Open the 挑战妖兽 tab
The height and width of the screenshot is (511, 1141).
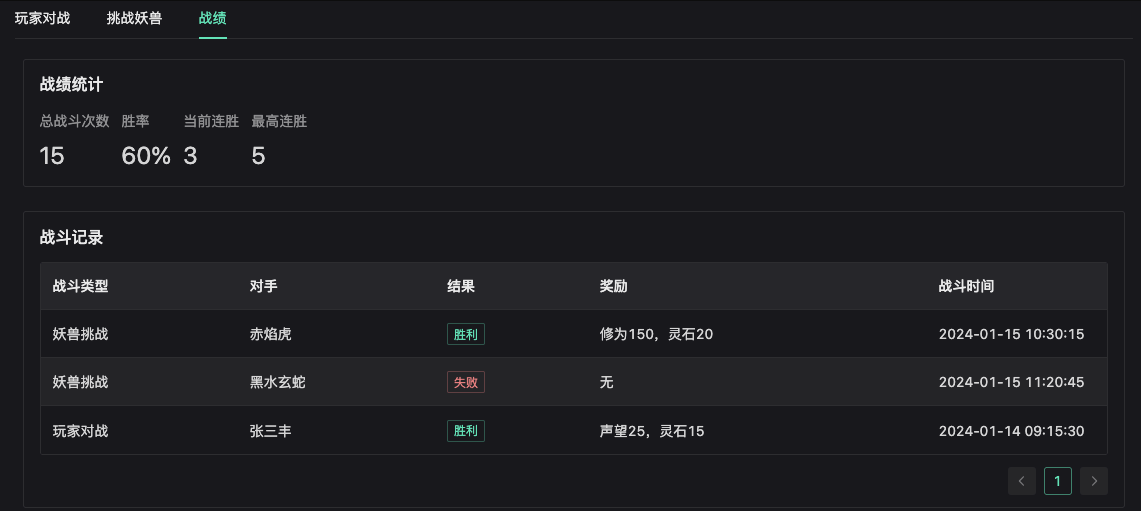pyautogui.click(x=134, y=18)
